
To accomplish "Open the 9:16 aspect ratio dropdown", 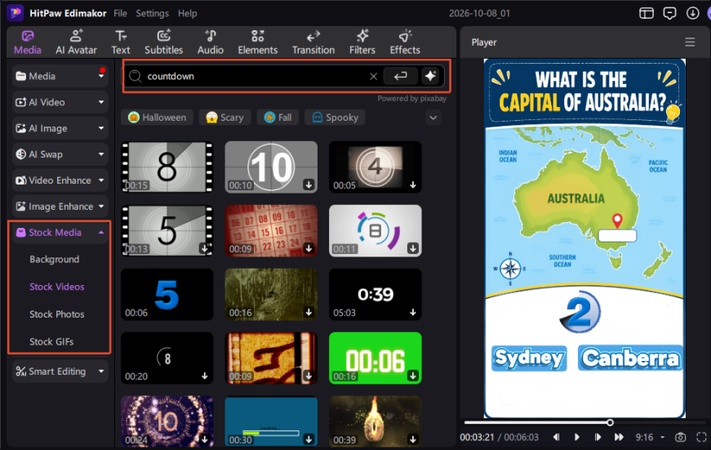I will [650, 437].
